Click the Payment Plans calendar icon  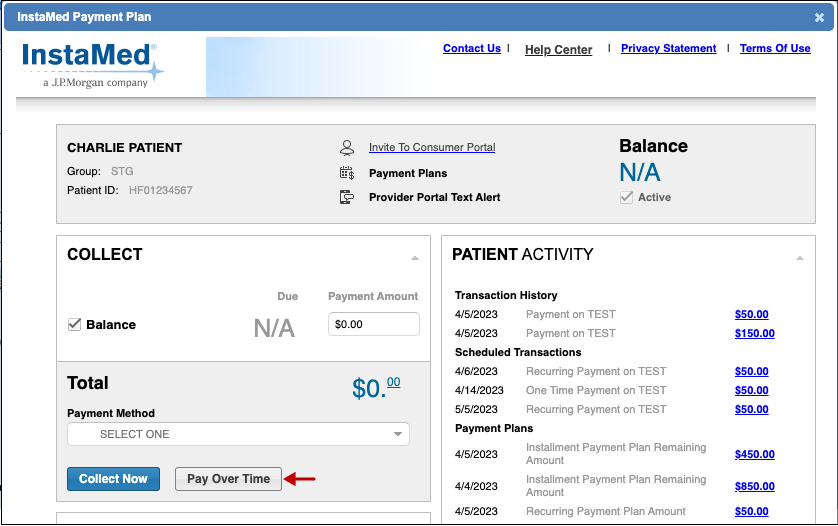pyautogui.click(x=347, y=173)
